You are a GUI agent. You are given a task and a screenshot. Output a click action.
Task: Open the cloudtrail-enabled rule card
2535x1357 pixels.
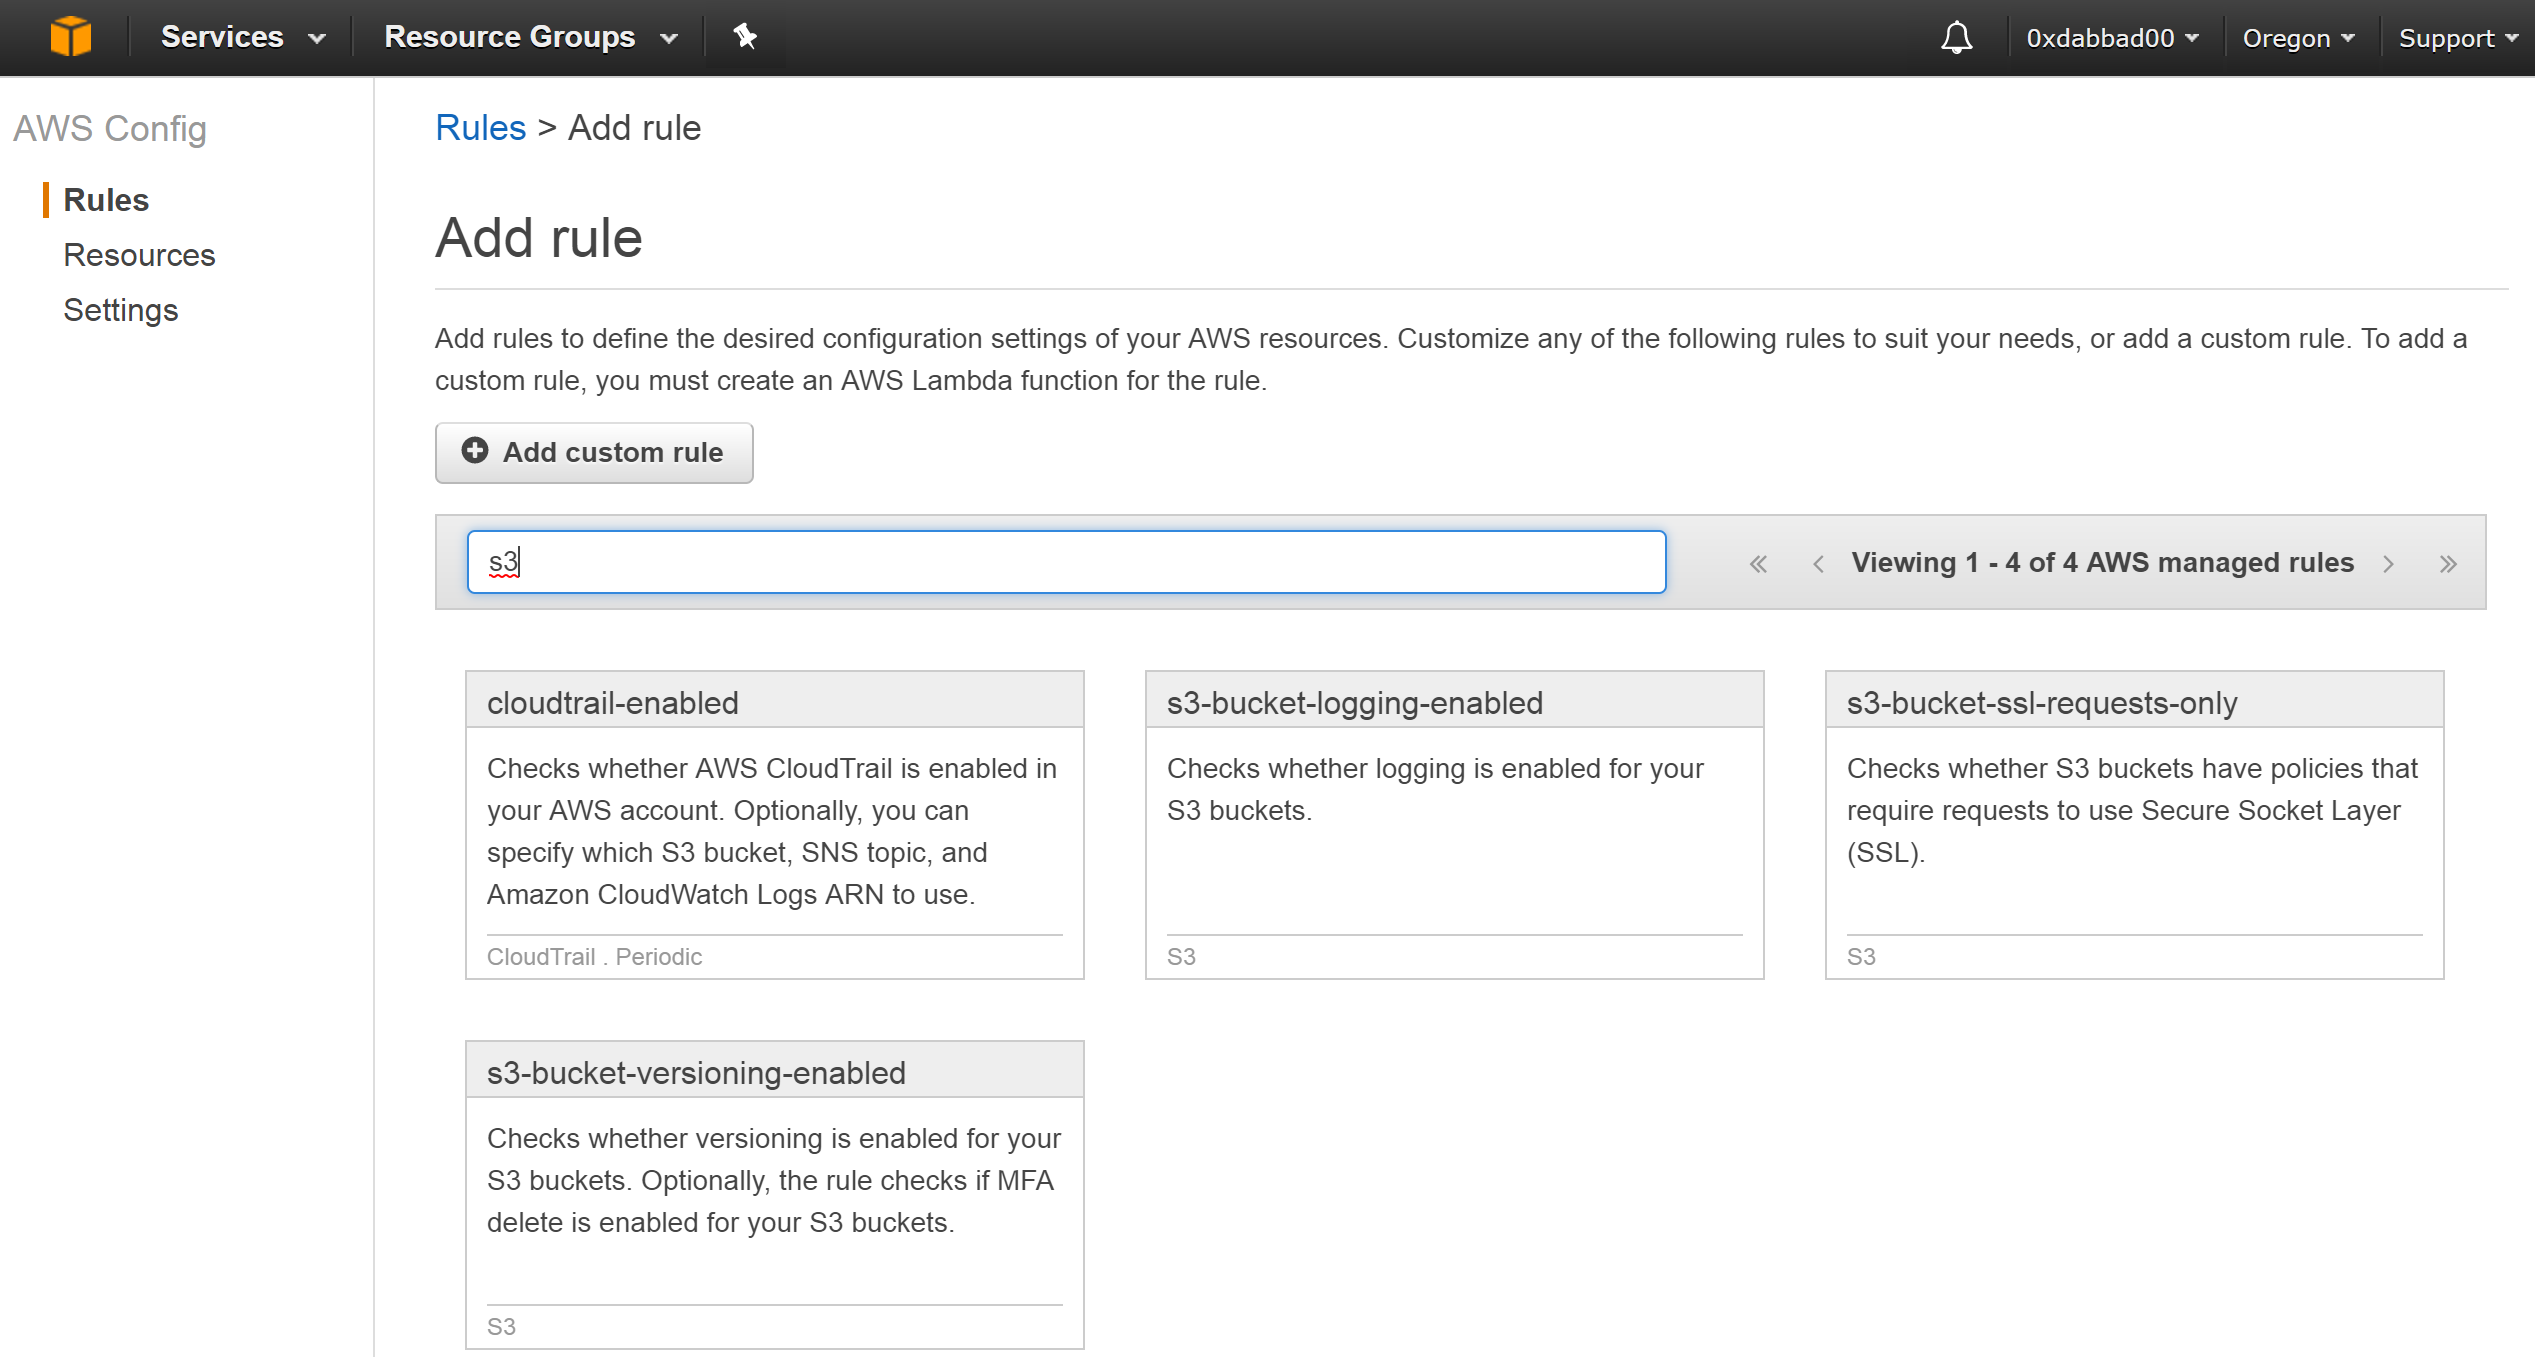coord(775,825)
